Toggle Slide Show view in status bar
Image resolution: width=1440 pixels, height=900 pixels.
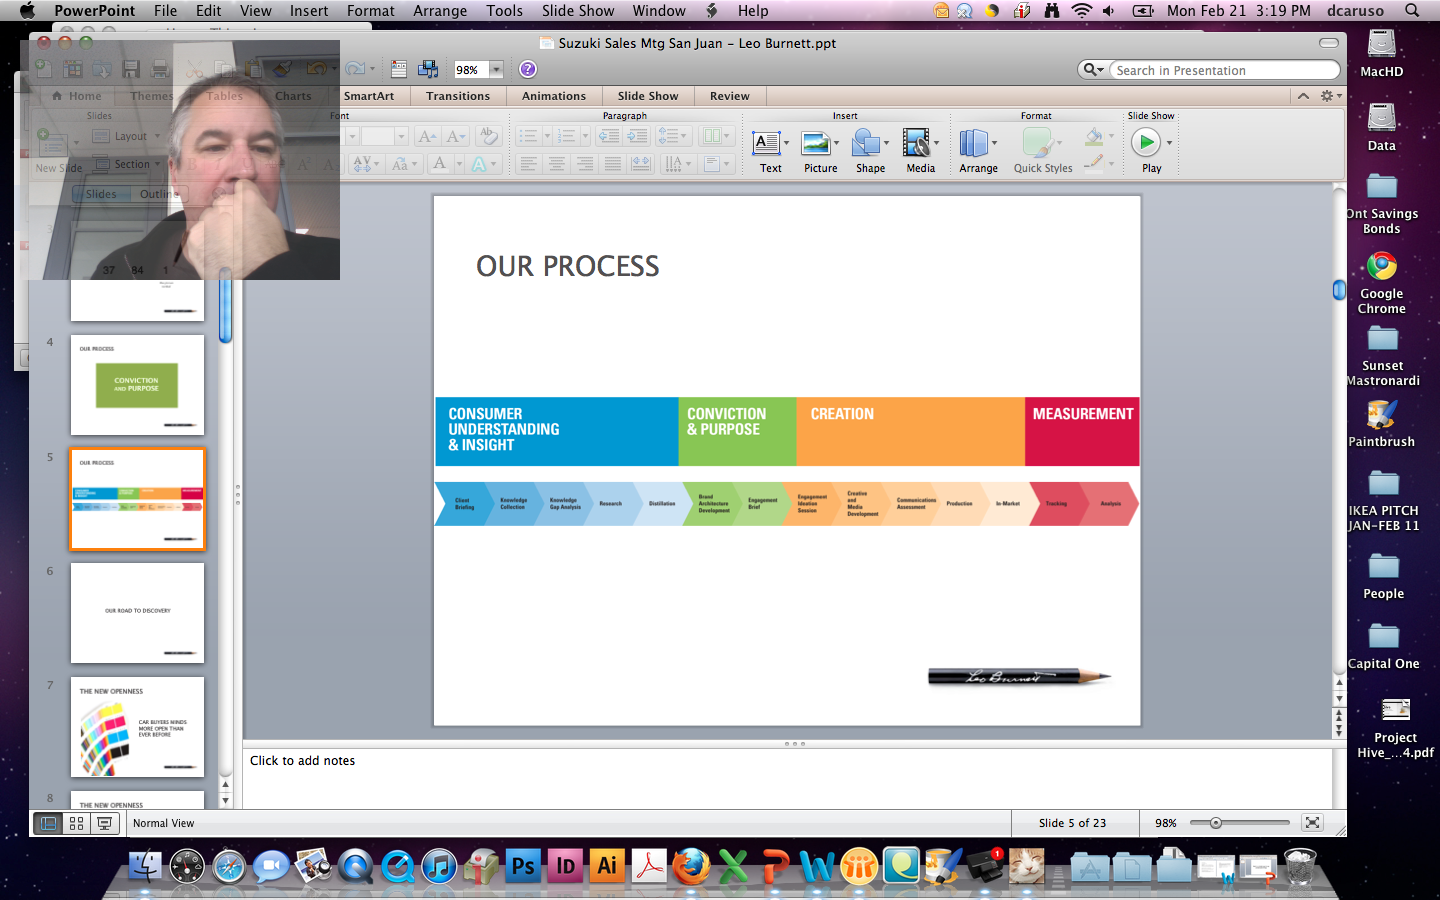[x=104, y=823]
